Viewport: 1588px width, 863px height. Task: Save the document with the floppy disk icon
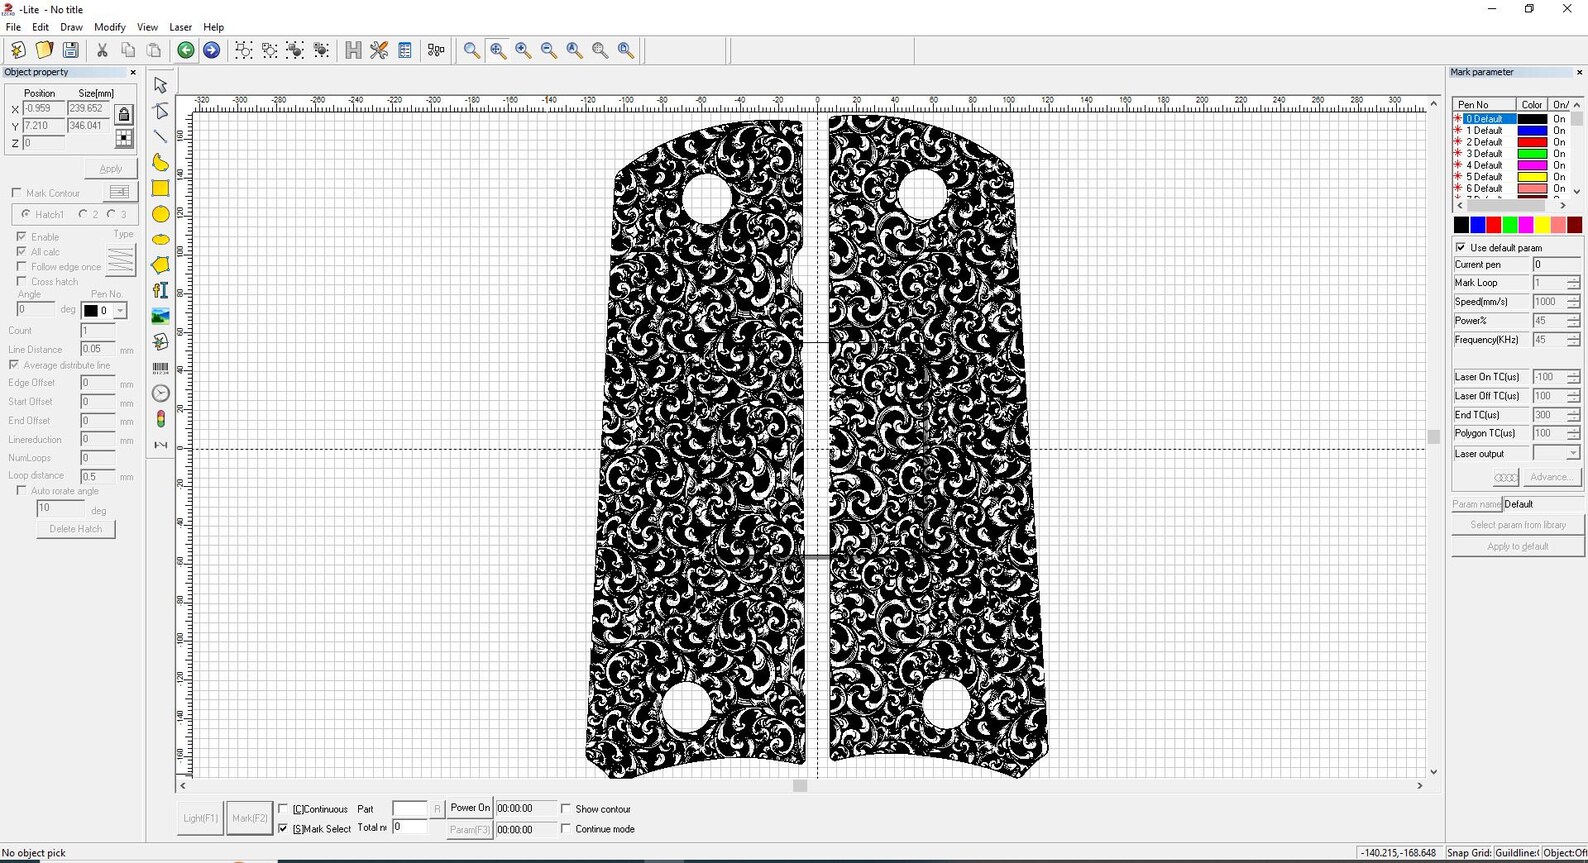click(70, 50)
